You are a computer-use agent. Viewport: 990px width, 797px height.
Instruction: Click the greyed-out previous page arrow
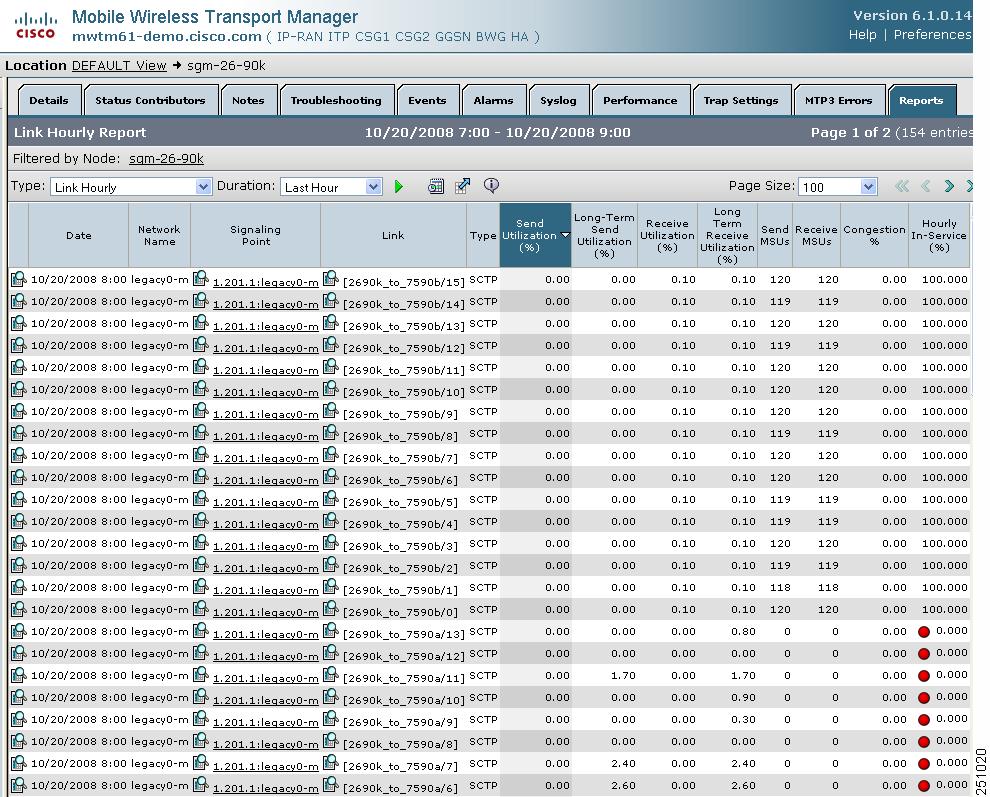[x=926, y=186]
